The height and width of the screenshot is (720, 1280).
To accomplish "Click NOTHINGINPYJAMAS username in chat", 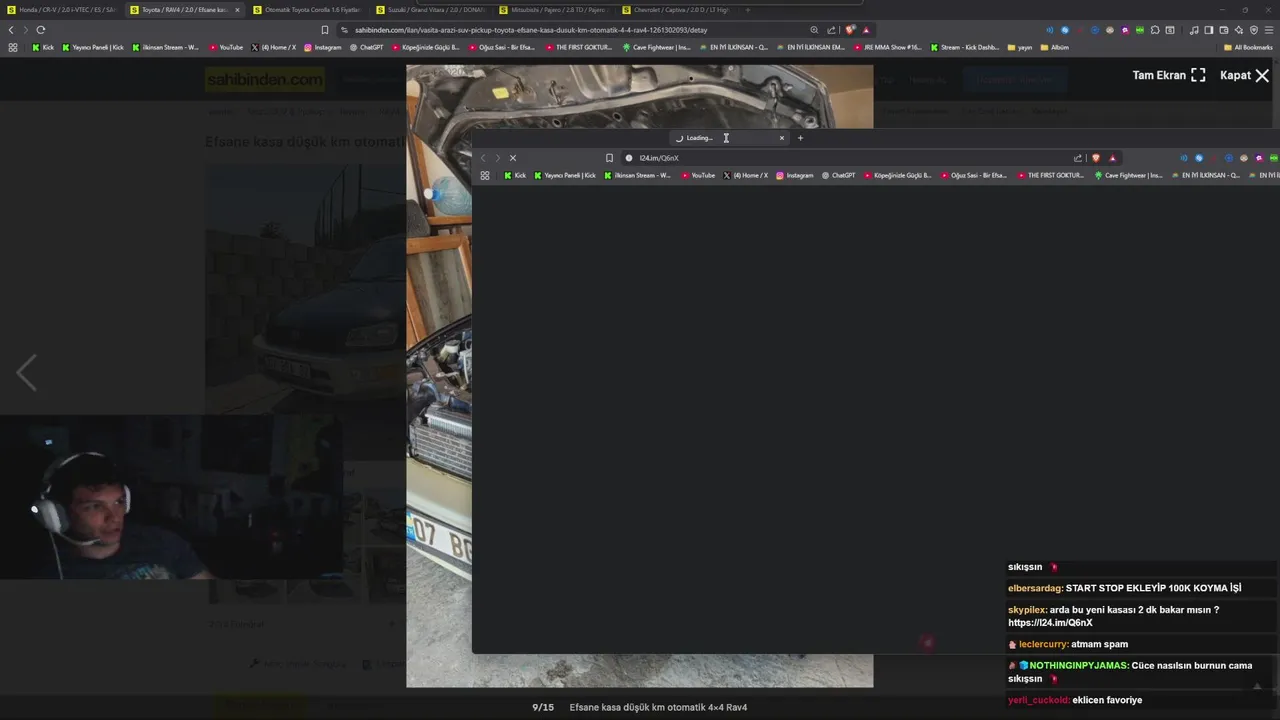I will [1079, 665].
